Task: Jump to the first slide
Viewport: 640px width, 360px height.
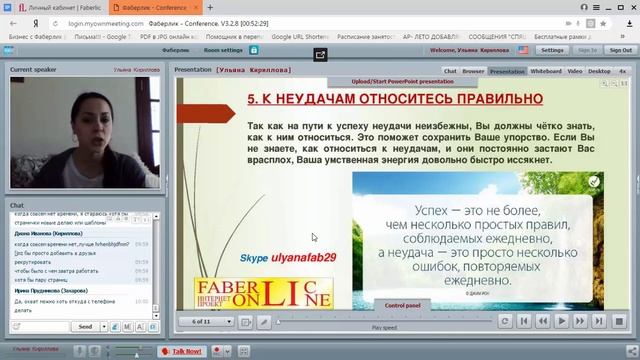Action: pos(524,321)
